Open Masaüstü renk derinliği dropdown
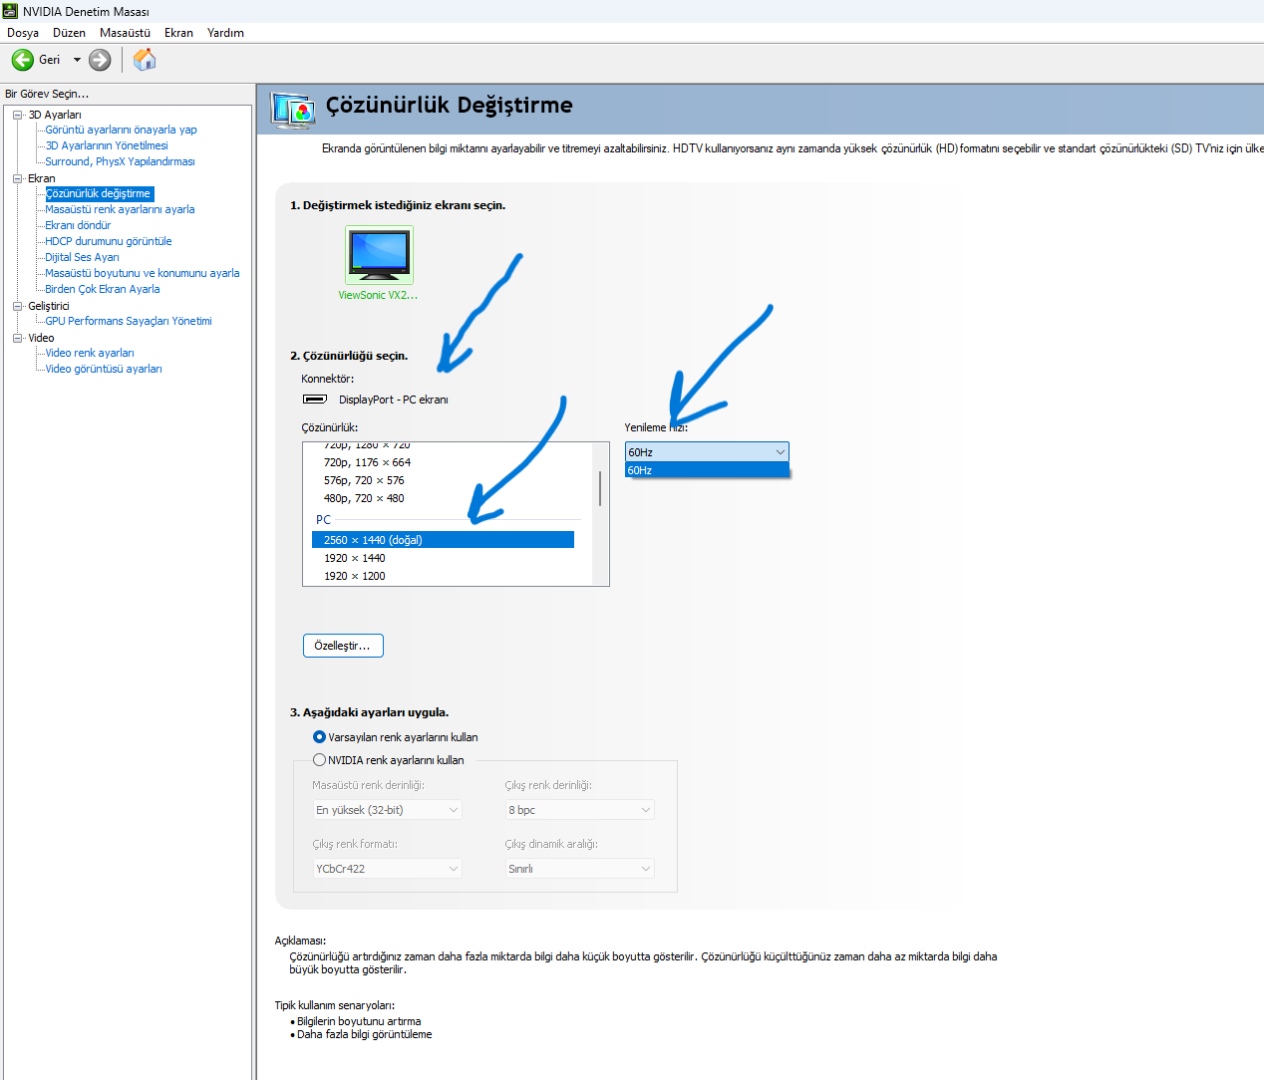The height and width of the screenshot is (1080, 1264). pos(387,810)
